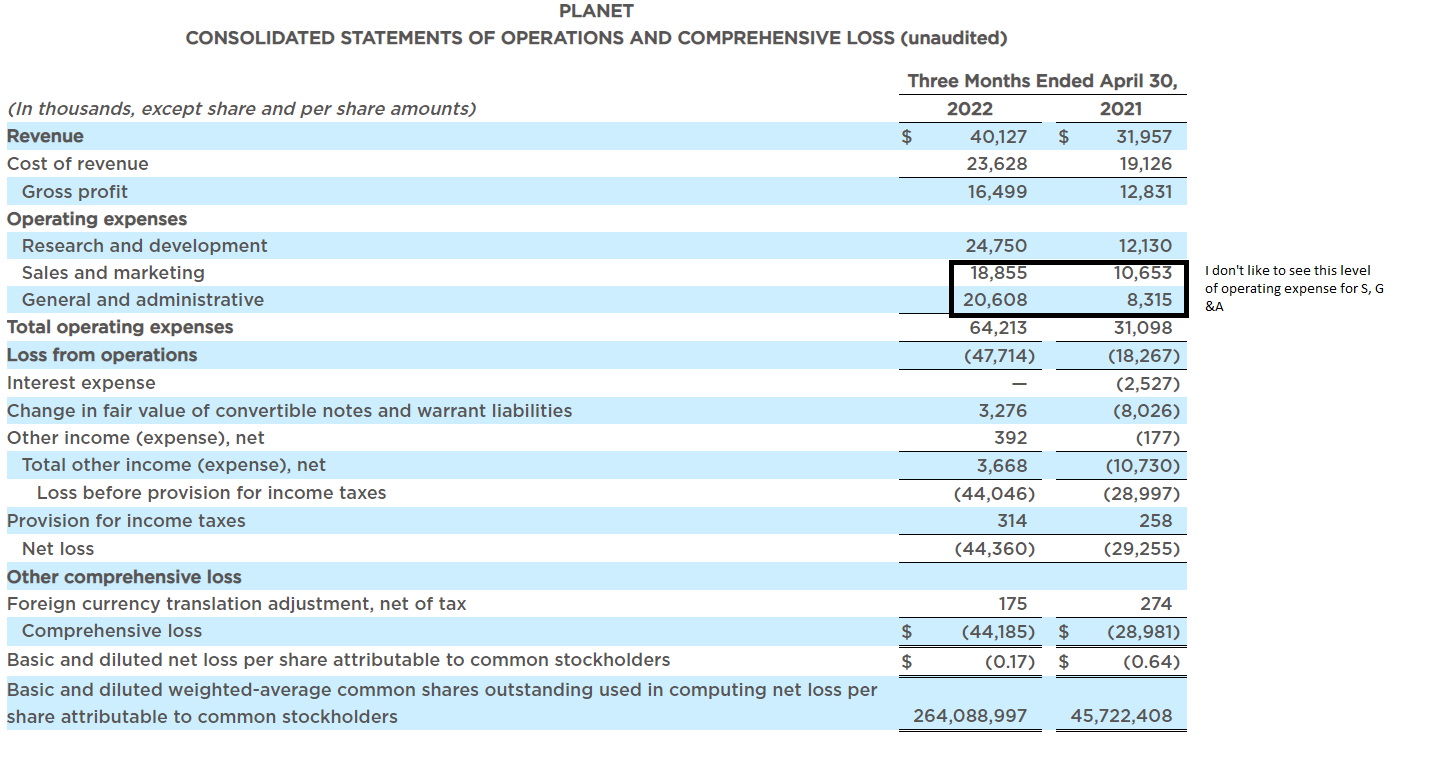Click General and administrative label
Image resolution: width=1438 pixels, height=769 pixels.
point(143,300)
